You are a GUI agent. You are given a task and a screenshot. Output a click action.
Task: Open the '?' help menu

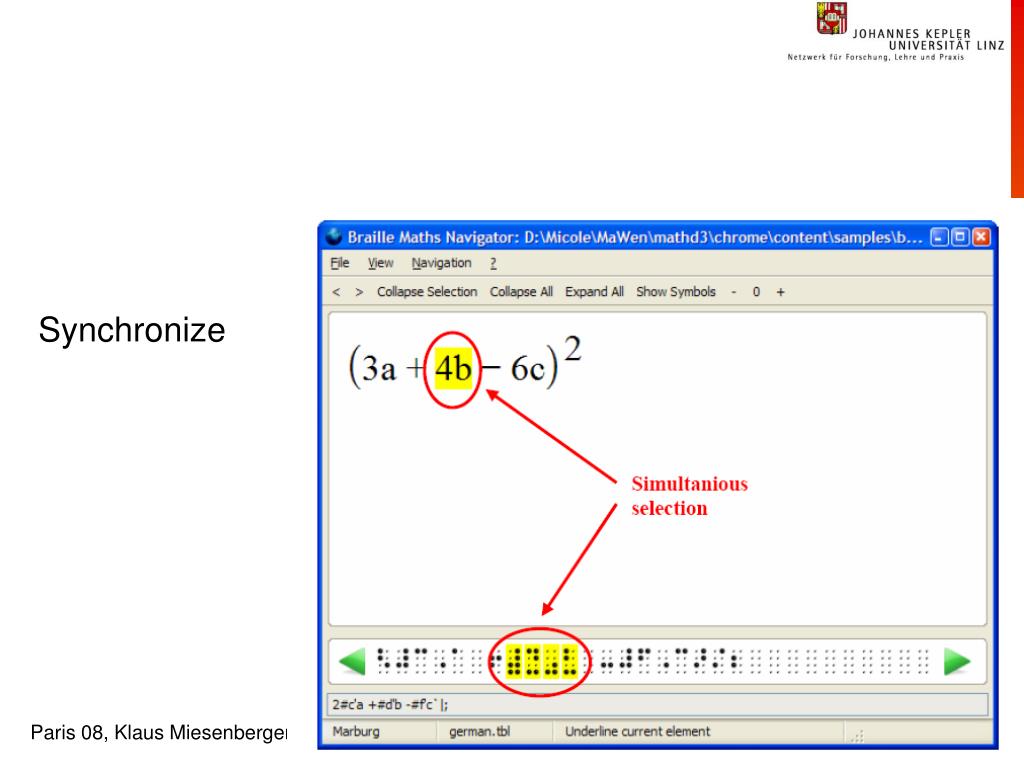pyautogui.click(x=493, y=263)
